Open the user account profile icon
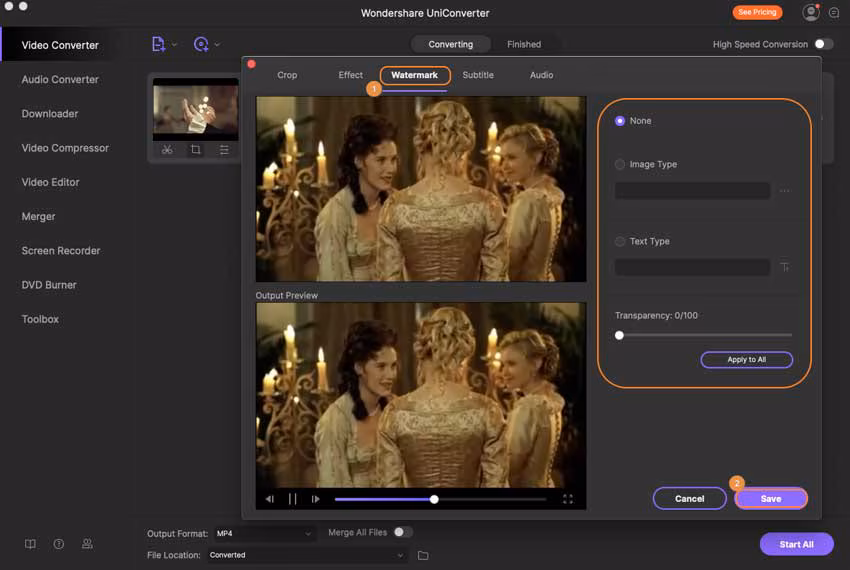Screen dimensions: 850x570 pyautogui.click(x=810, y=13)
